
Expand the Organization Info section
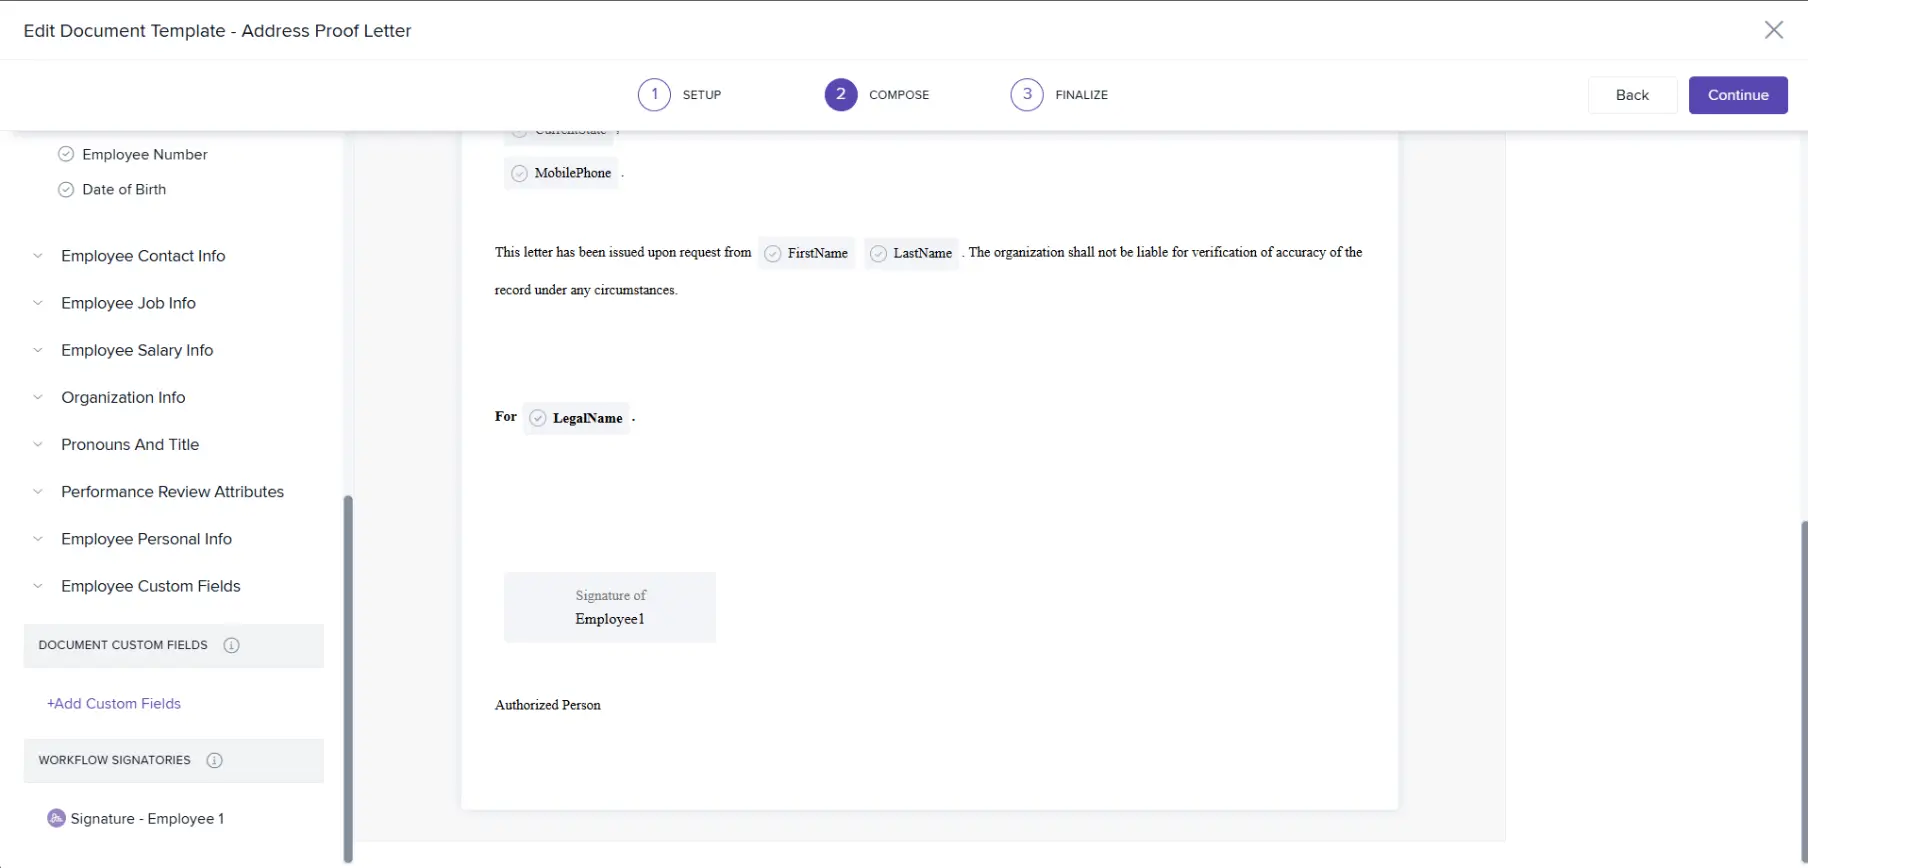click(x=38, y=398)
